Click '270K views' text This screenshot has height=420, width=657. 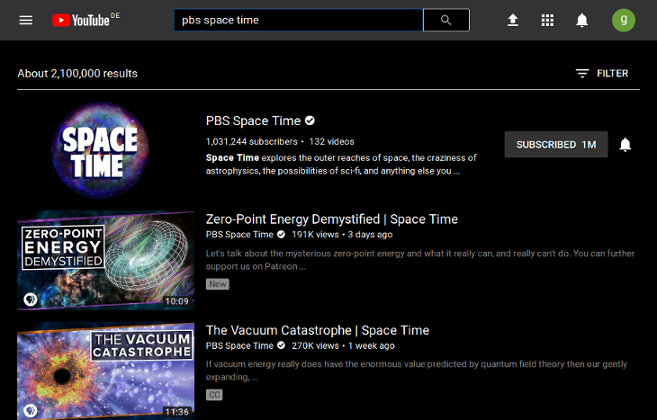[315, 346]
